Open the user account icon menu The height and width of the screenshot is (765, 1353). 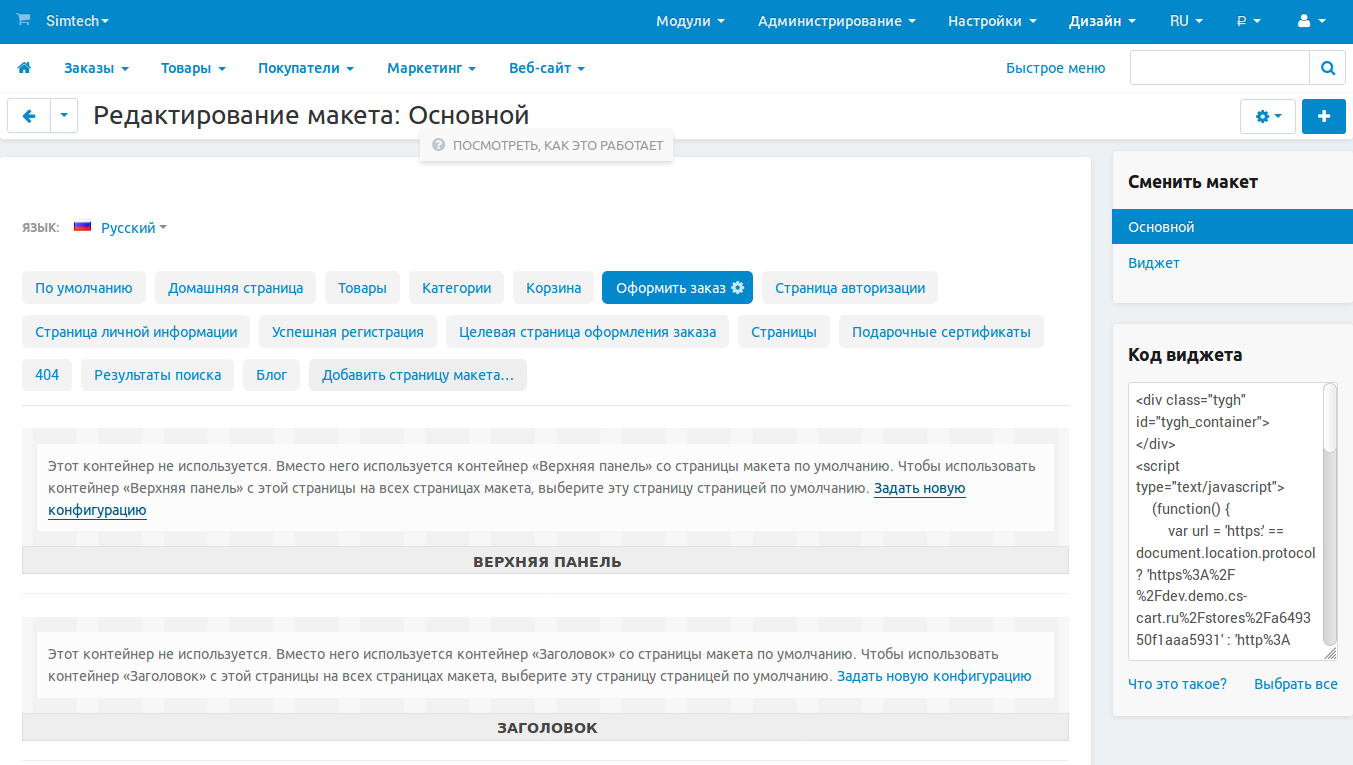[1309, 21]
